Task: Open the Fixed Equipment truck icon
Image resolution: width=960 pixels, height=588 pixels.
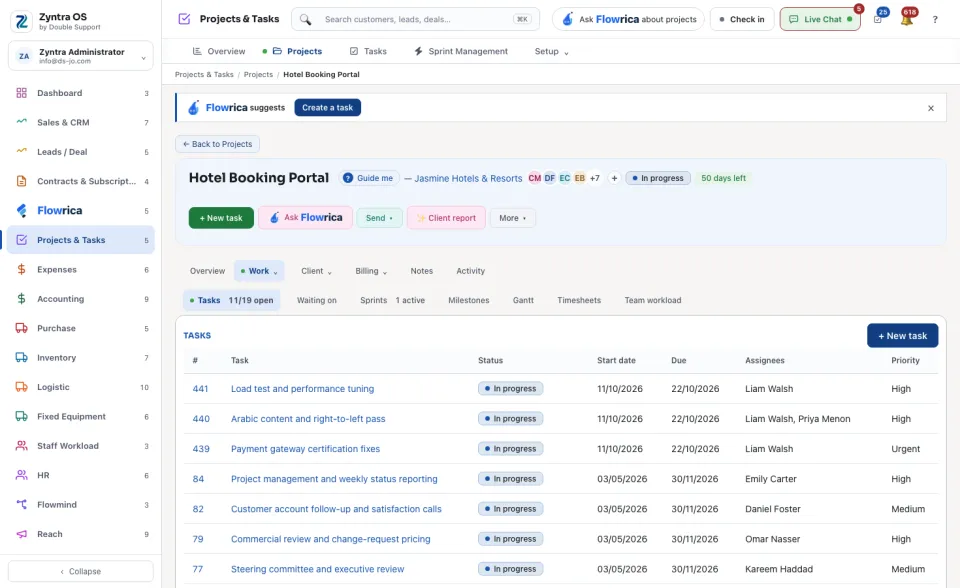Action: [21, 416]
